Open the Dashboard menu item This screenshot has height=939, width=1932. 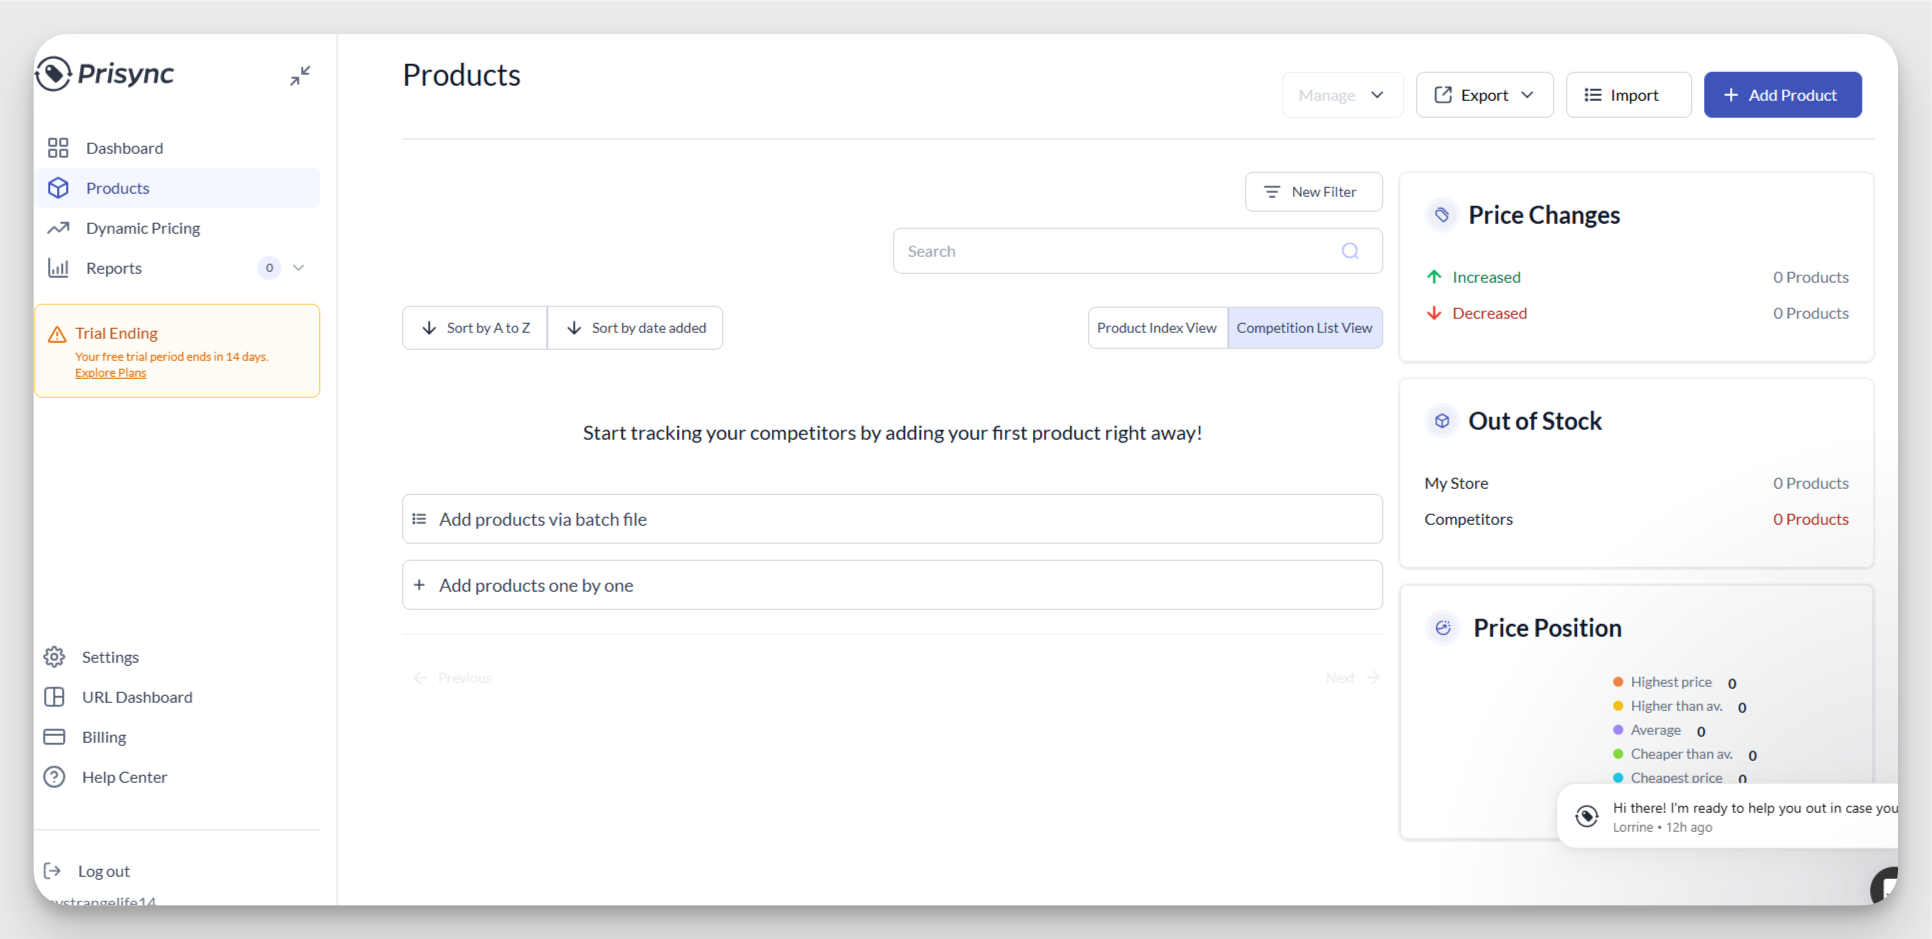(x=124, y=148)
